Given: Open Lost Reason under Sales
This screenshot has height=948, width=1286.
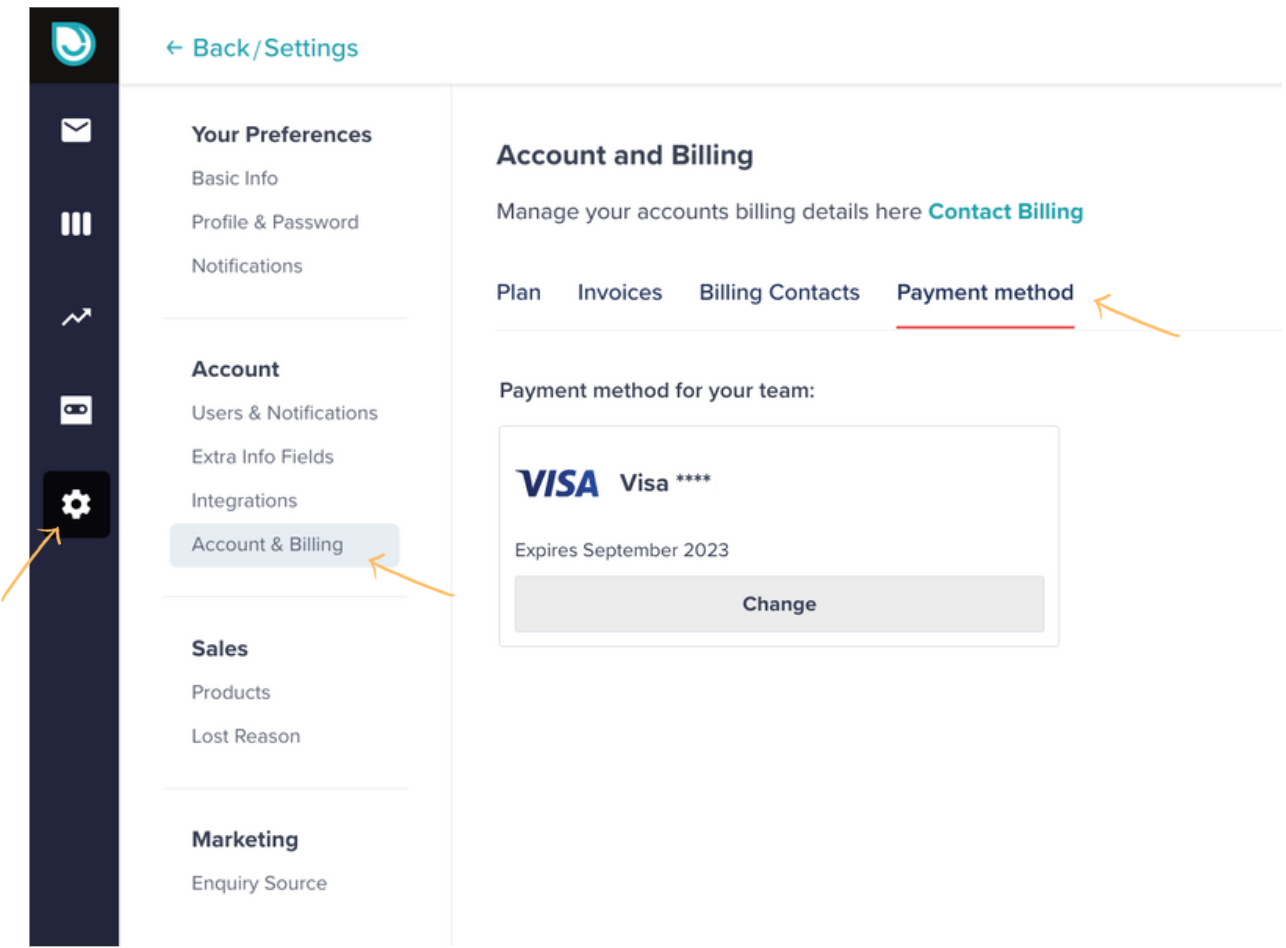Looking at the screenshot, I should coord(246,736).
